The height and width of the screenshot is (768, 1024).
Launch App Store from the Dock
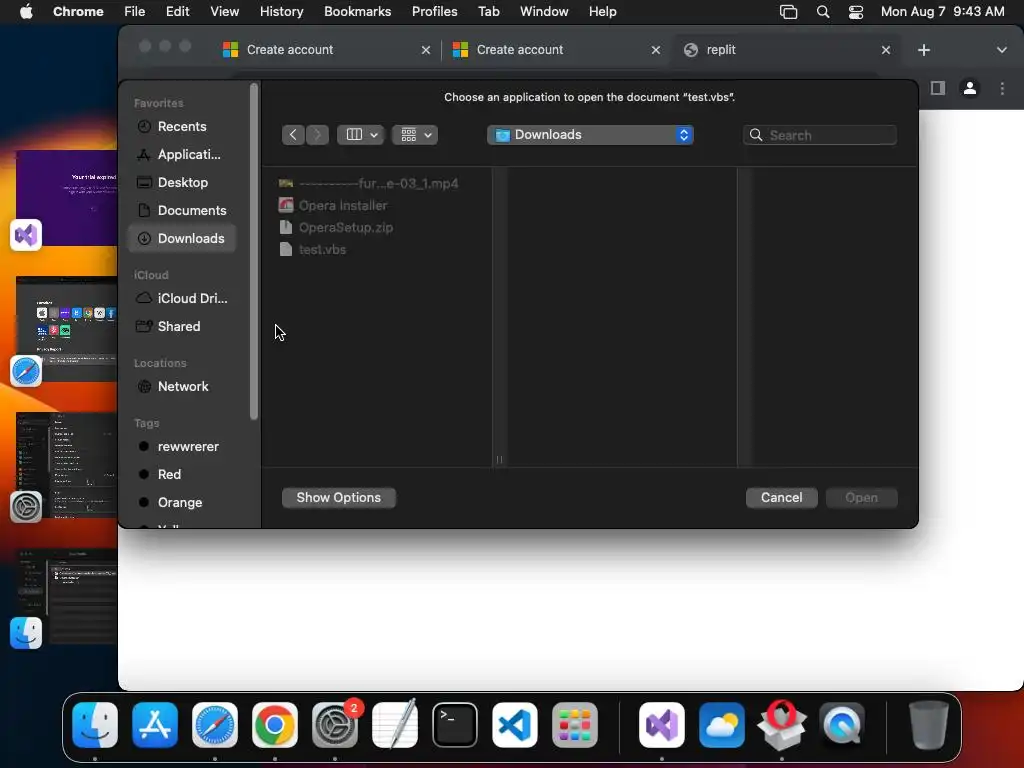coord(155,725)
